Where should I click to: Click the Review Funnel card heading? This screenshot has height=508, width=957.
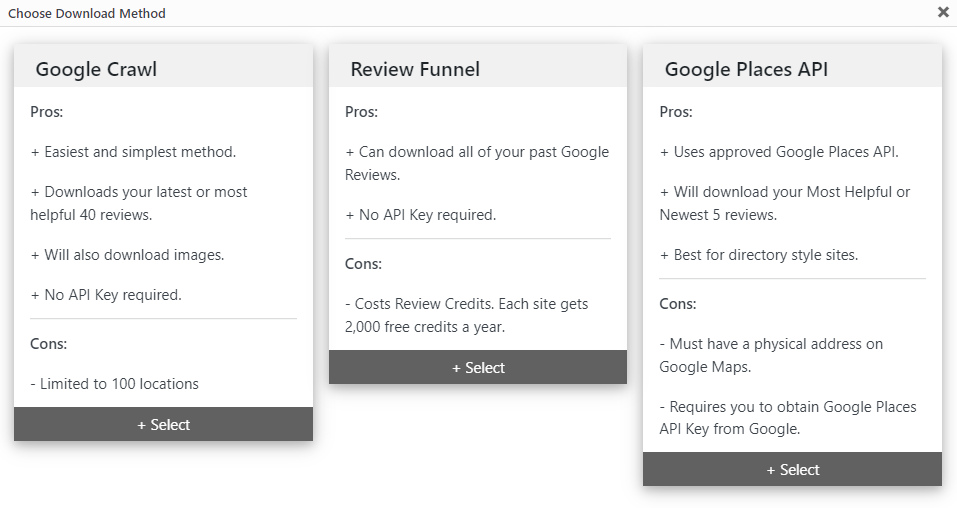pos(415,69)
